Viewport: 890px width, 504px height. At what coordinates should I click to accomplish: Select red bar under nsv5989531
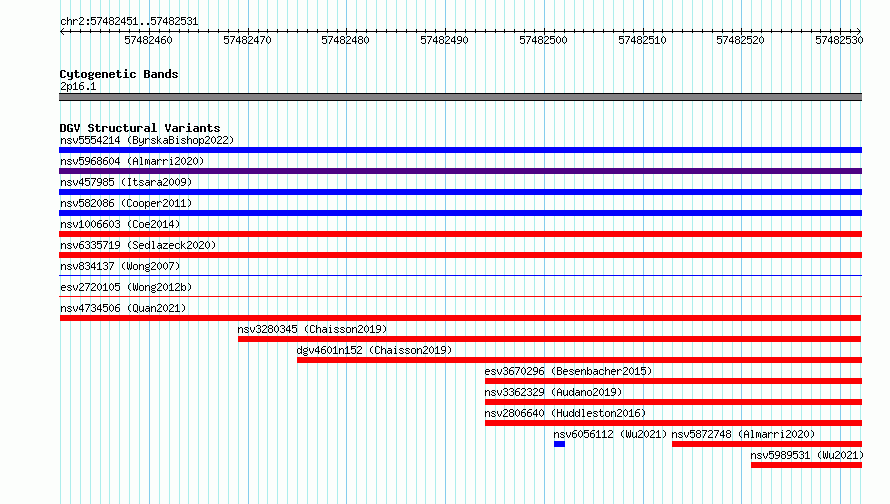807,465
